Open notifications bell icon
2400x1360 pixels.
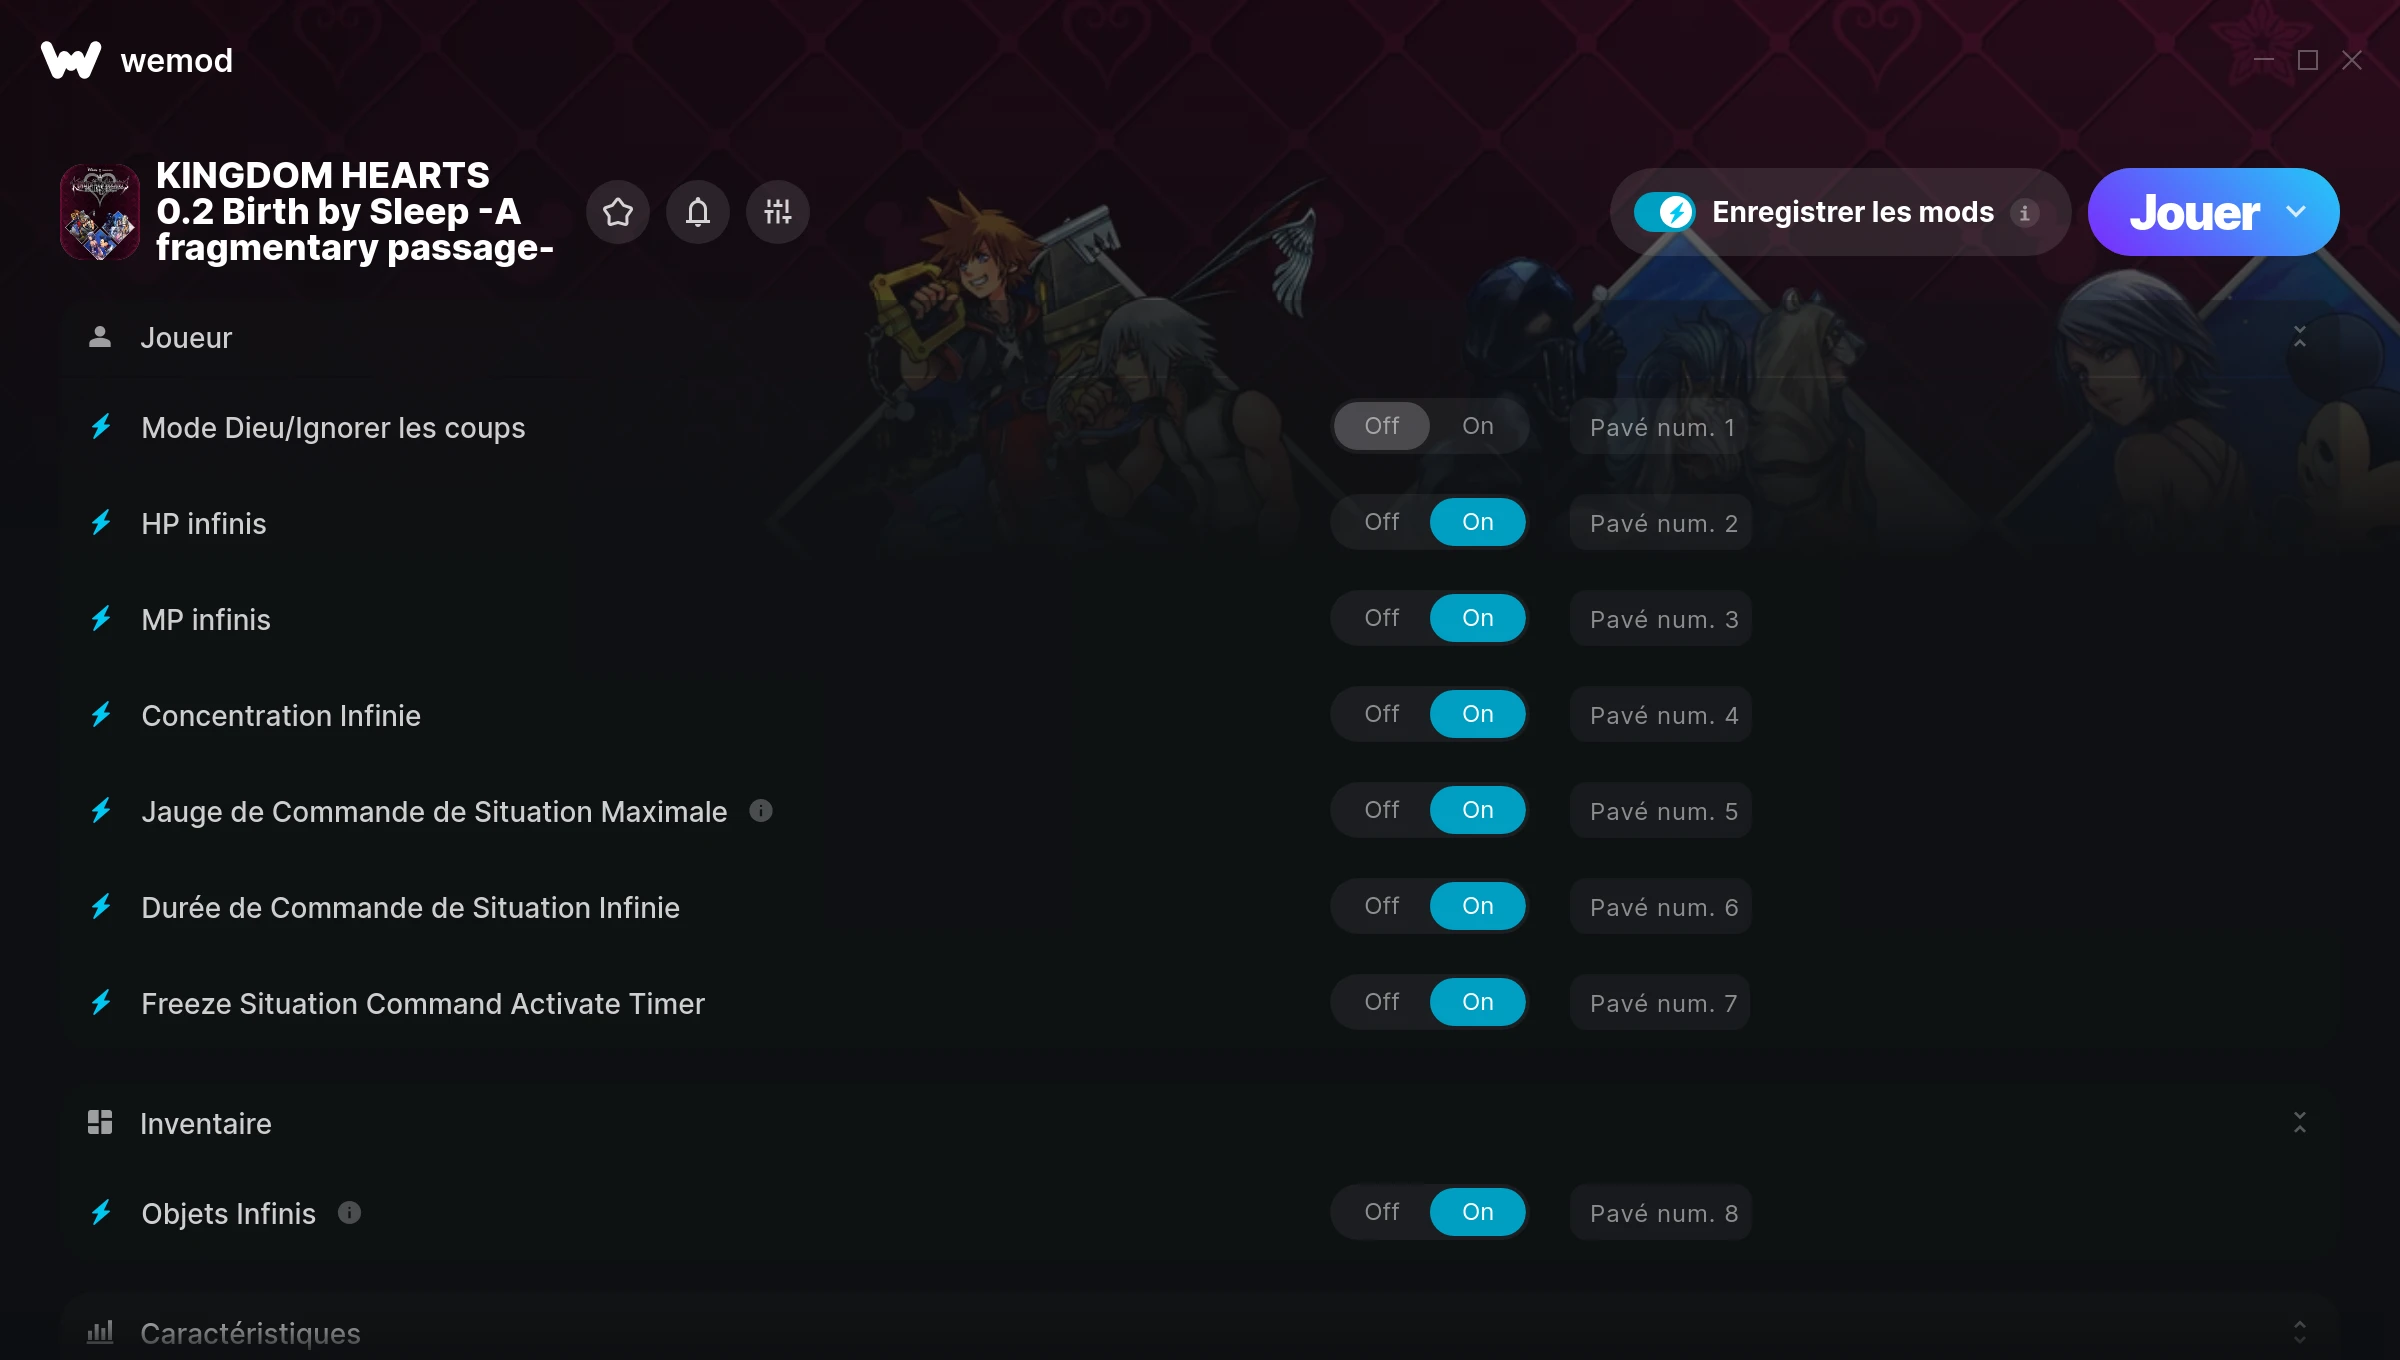[x=698, y=212]
